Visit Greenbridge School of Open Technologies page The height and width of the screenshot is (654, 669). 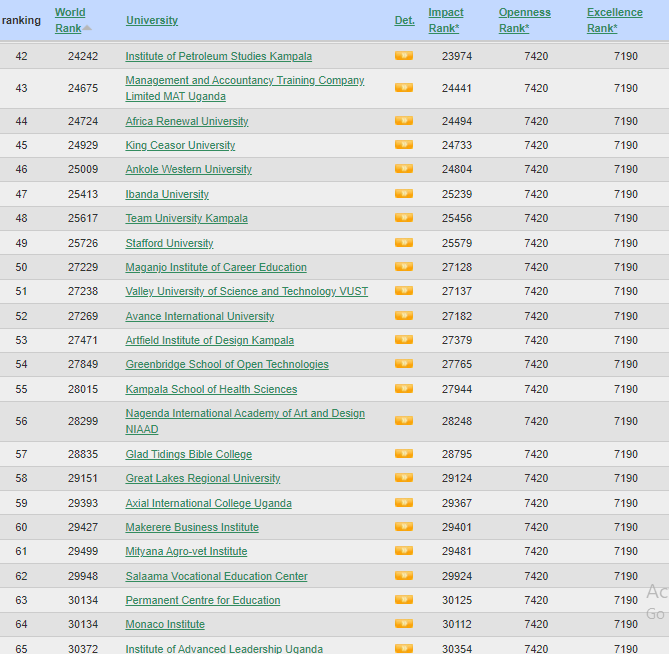pos(227,364)
